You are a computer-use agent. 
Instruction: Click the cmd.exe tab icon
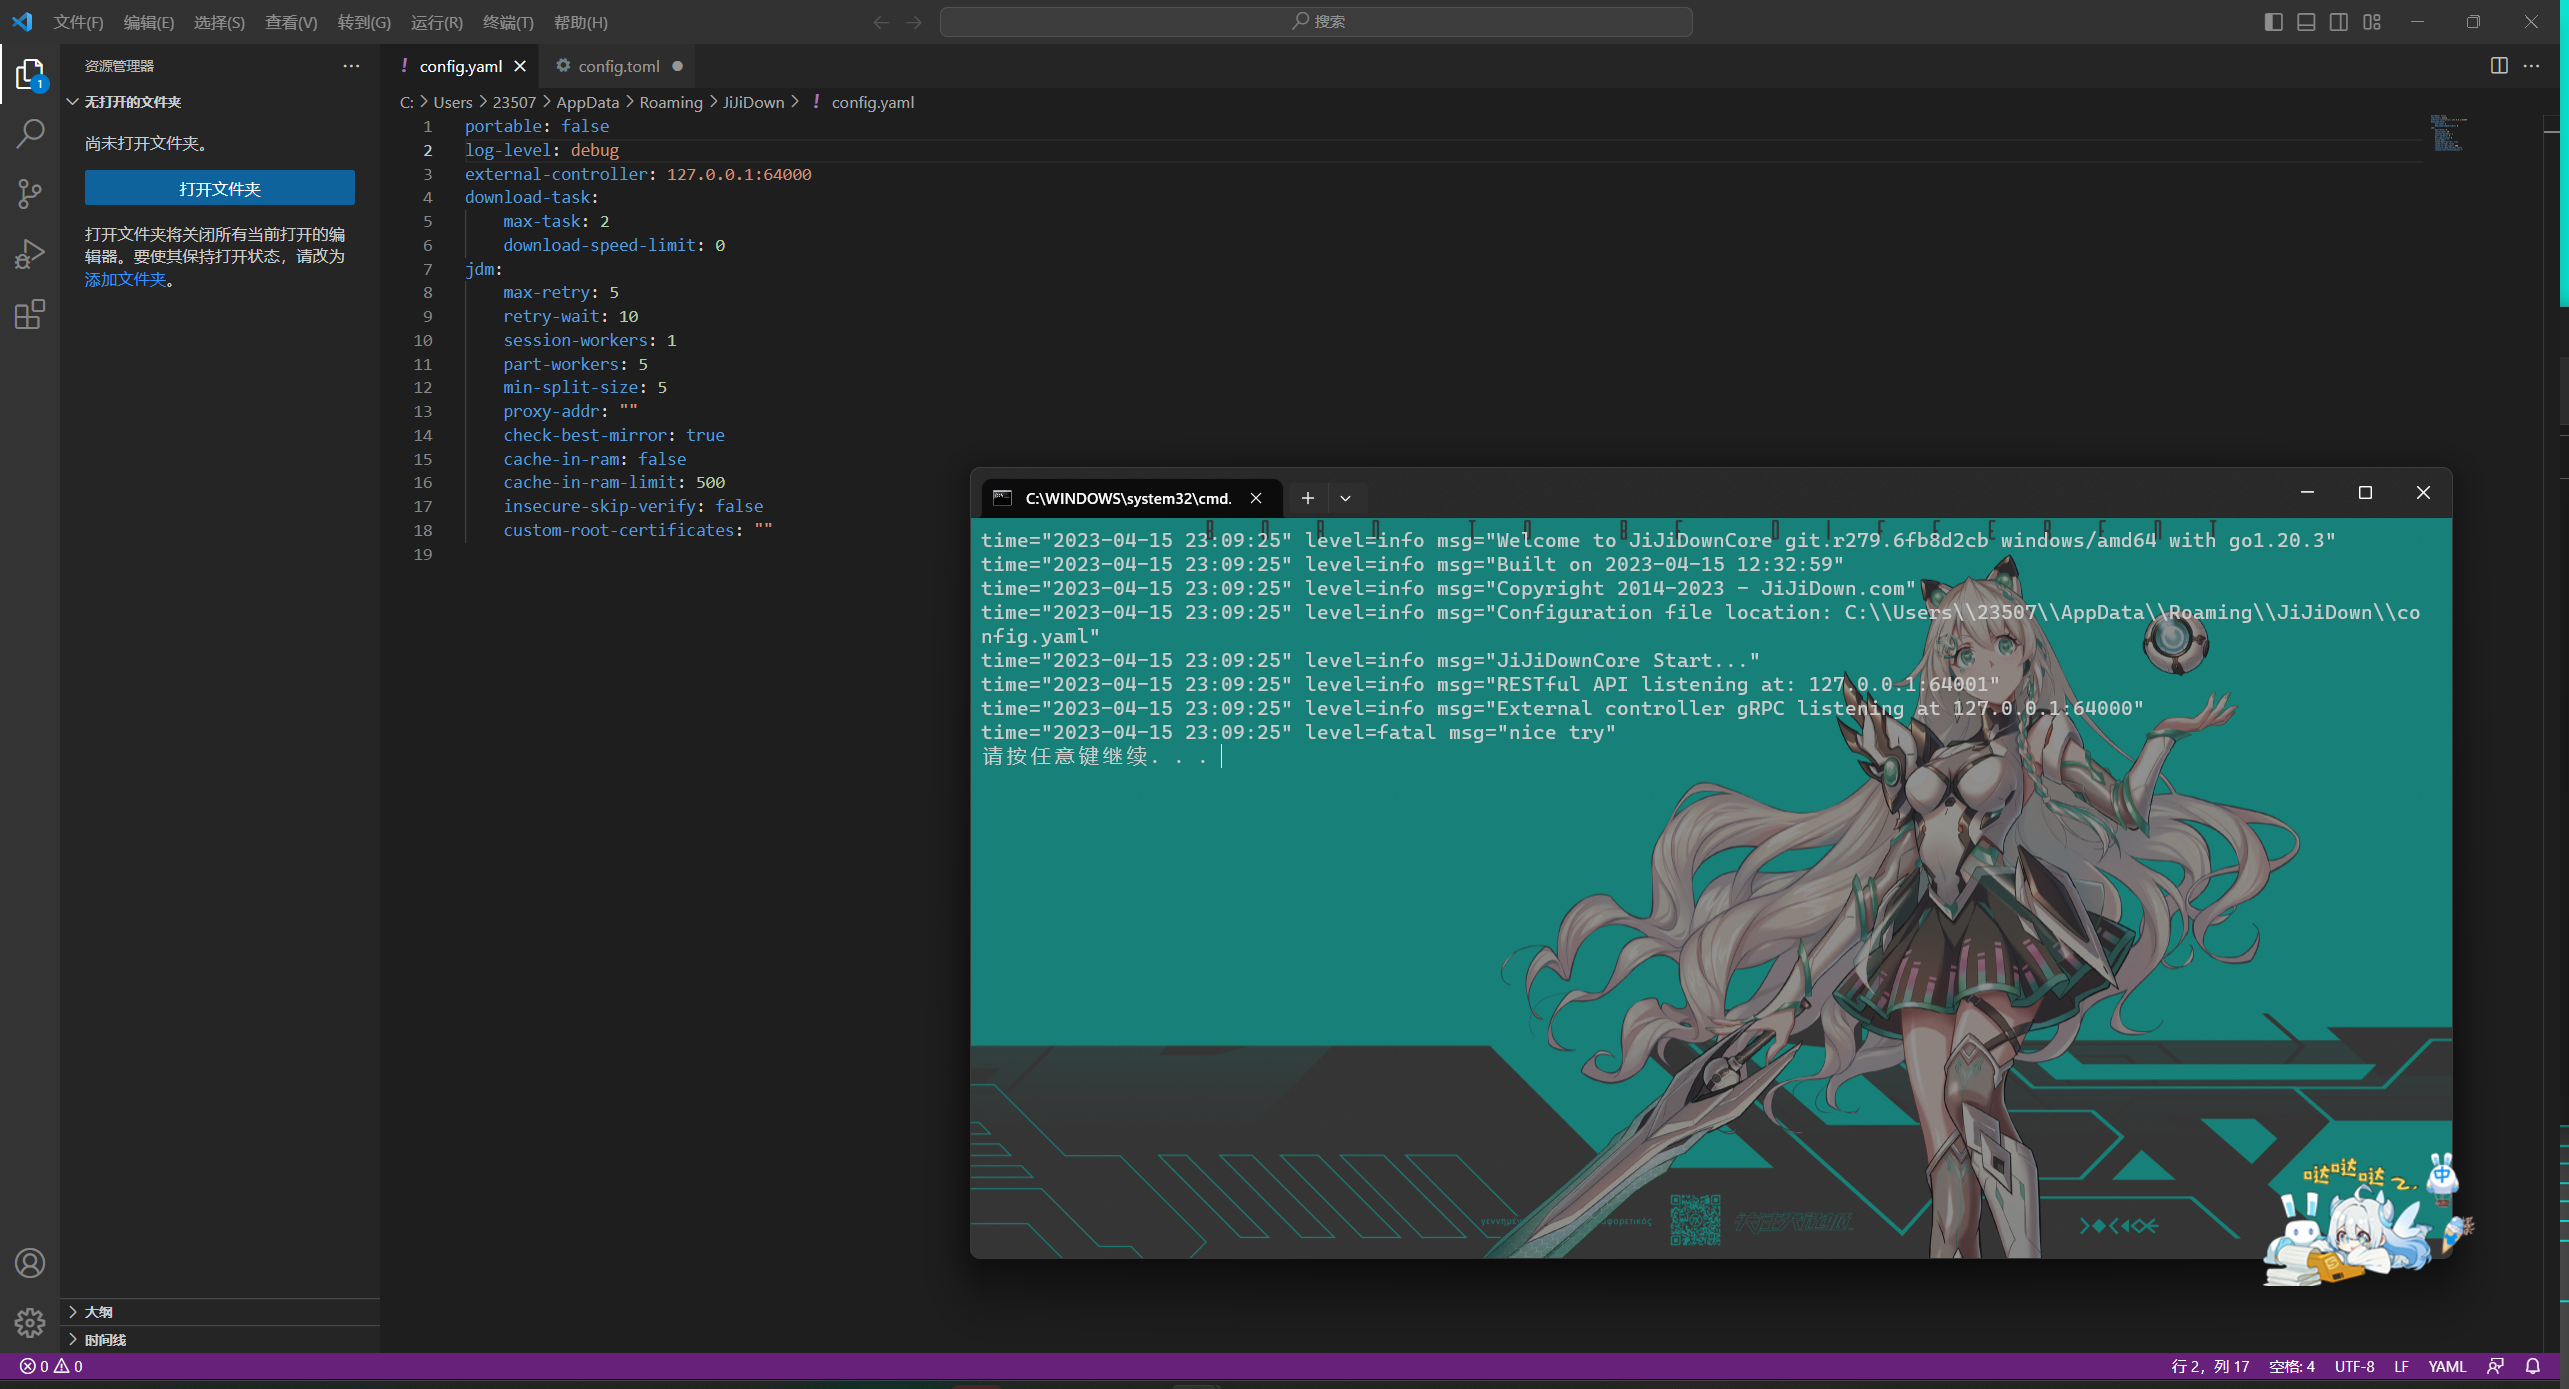[x=1003, y=498]
